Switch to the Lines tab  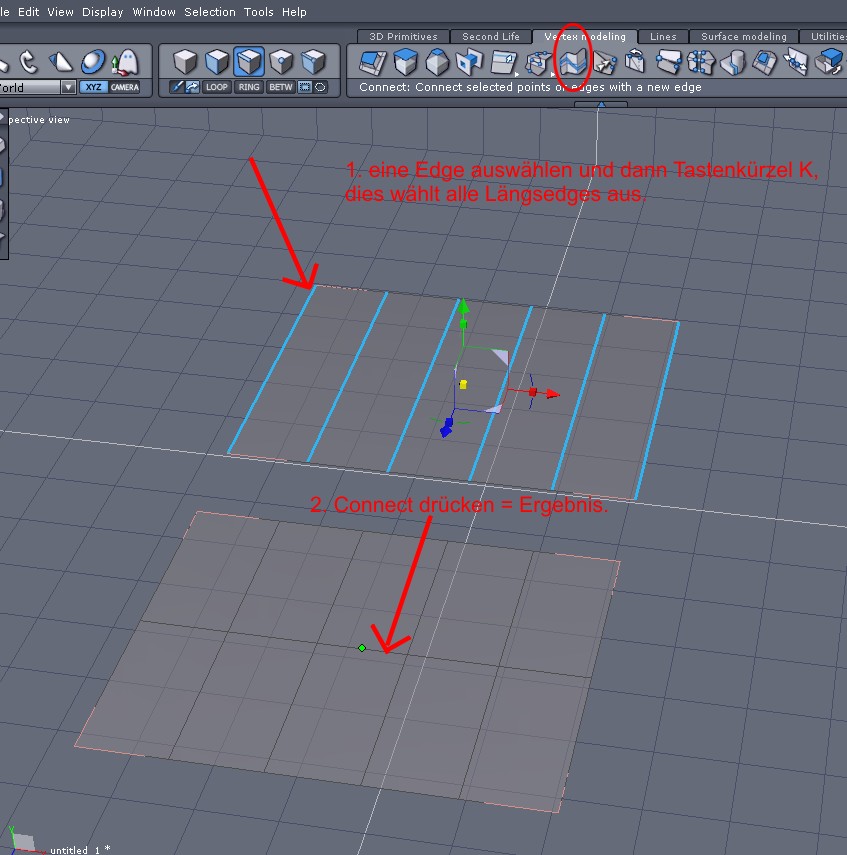pyautogui.click(x=663, y=37)
